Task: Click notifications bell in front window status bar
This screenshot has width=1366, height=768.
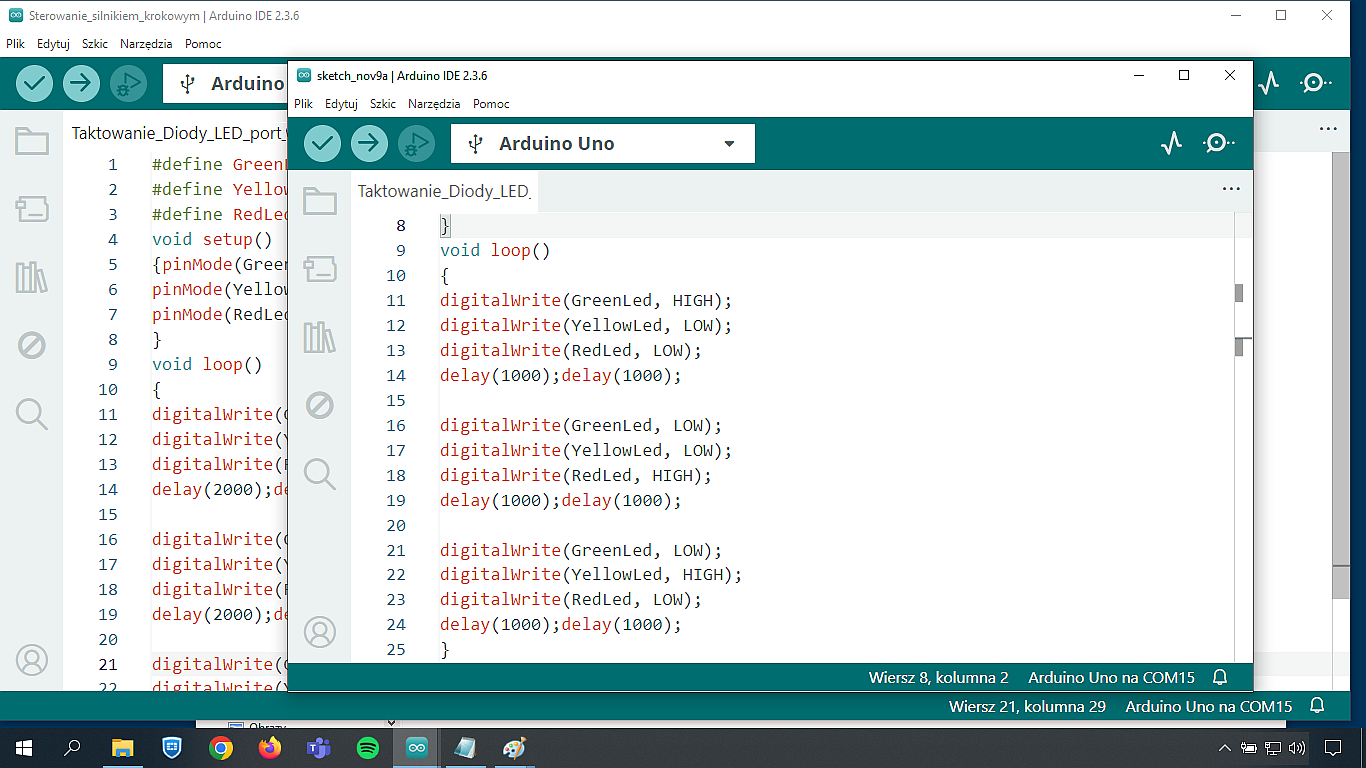Action: coord(1220,677)
